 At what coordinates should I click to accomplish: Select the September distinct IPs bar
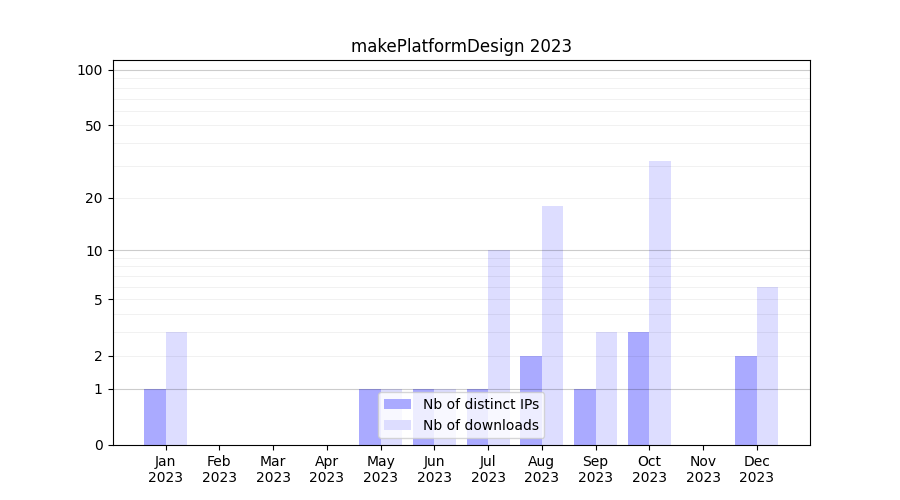pos(585,417)
